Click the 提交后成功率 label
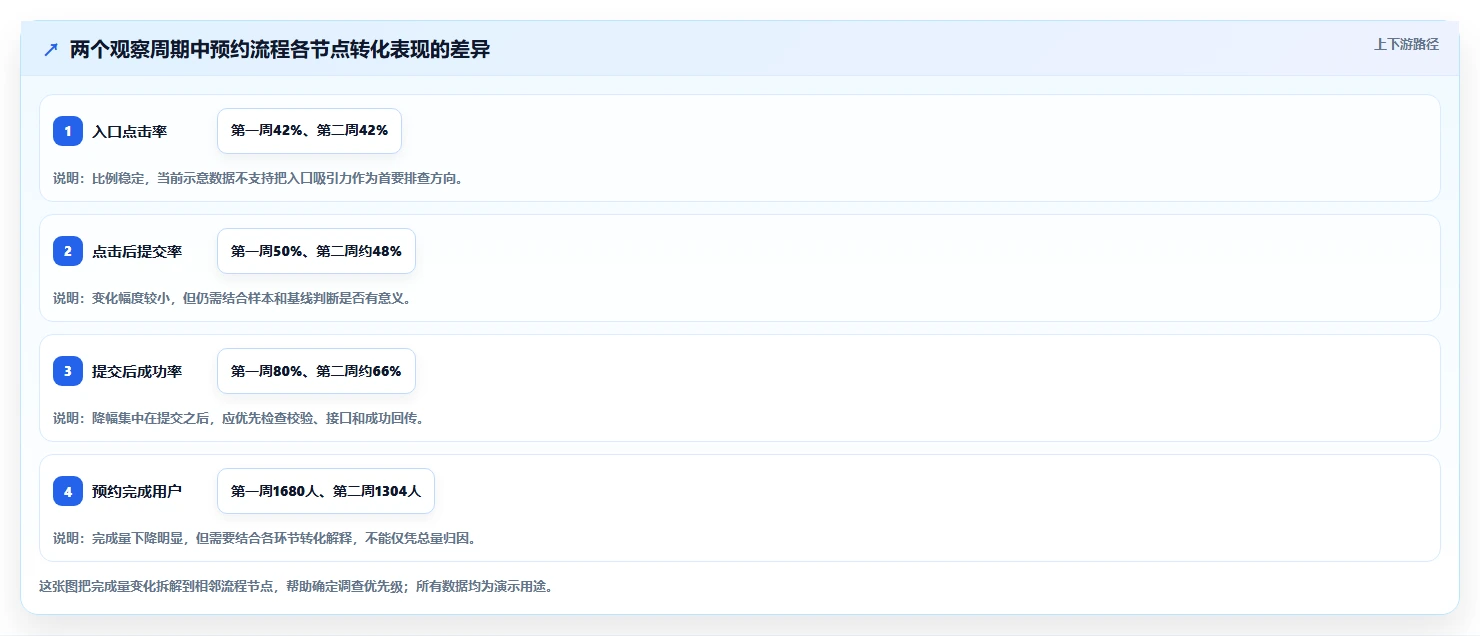Screen dimensions: 1480x636 point(137,371)
